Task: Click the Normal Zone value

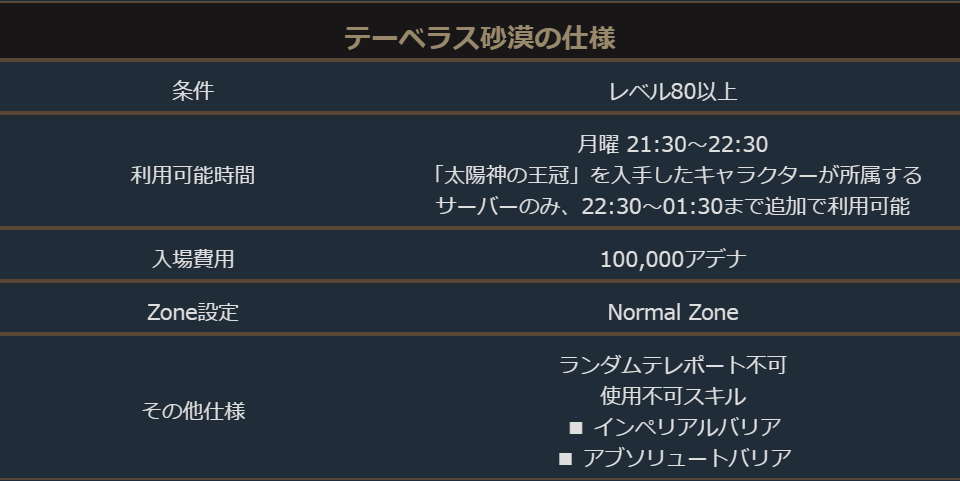Action: [673, 312]
